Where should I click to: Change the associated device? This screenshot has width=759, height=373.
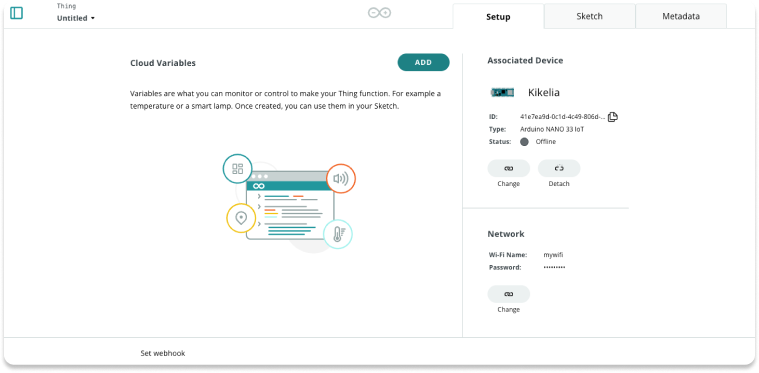click(x=509, y=168)
